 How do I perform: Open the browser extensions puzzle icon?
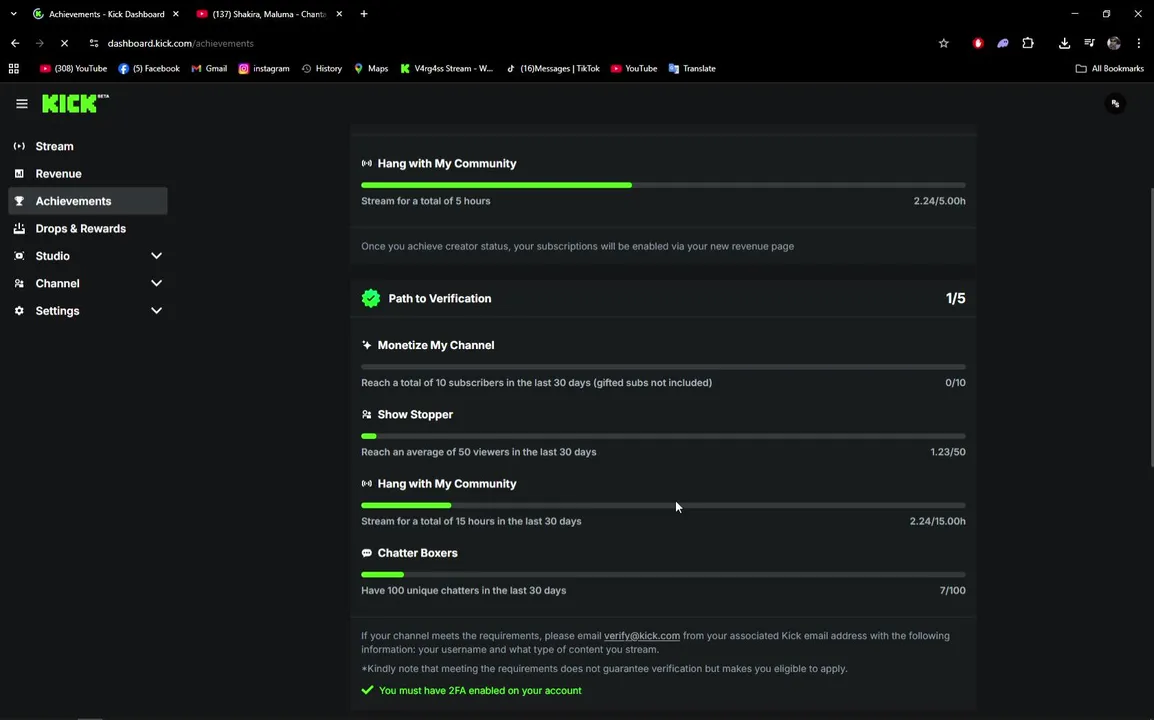1028,43
